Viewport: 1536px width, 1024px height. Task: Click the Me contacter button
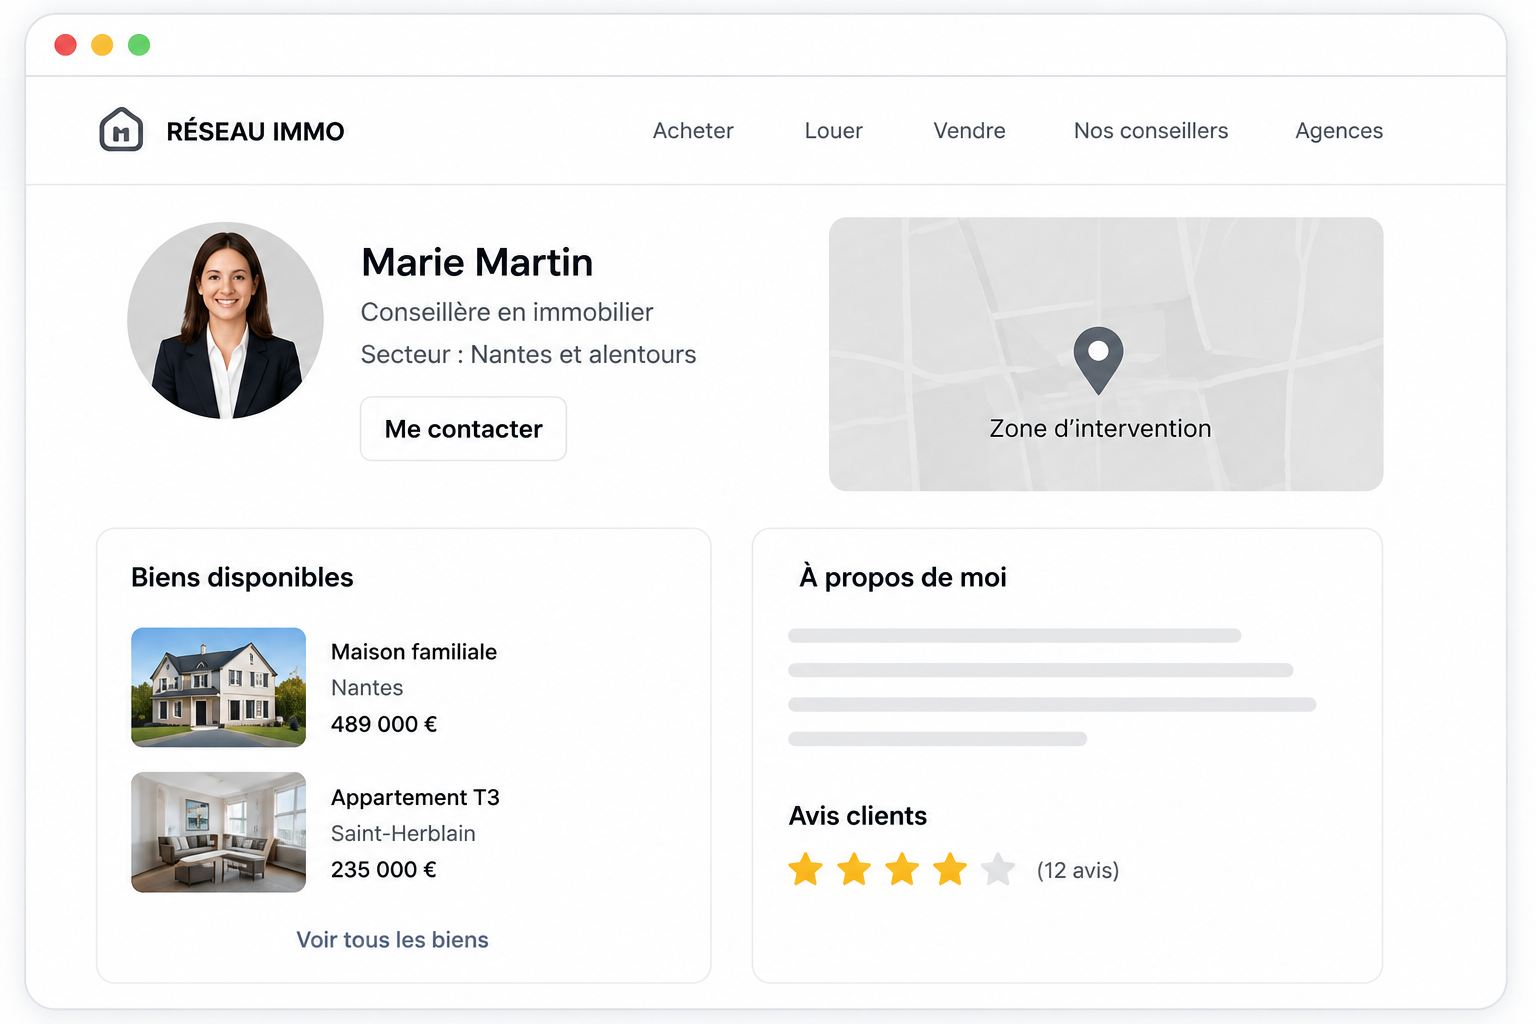(463, 429)
